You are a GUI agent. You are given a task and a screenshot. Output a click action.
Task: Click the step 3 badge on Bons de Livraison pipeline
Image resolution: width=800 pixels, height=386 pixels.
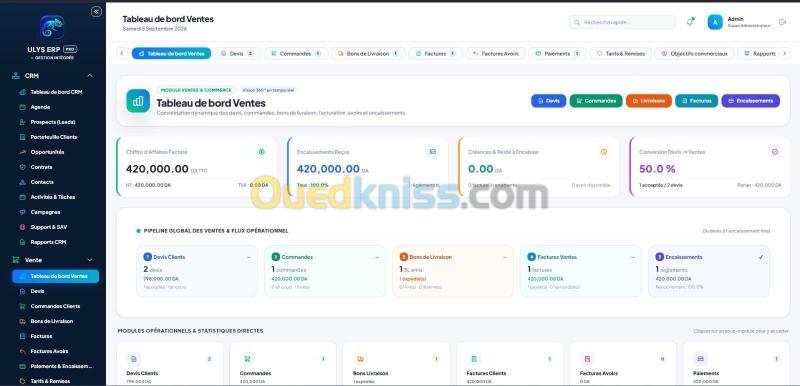pyautogui.click(x=404, y=257)
